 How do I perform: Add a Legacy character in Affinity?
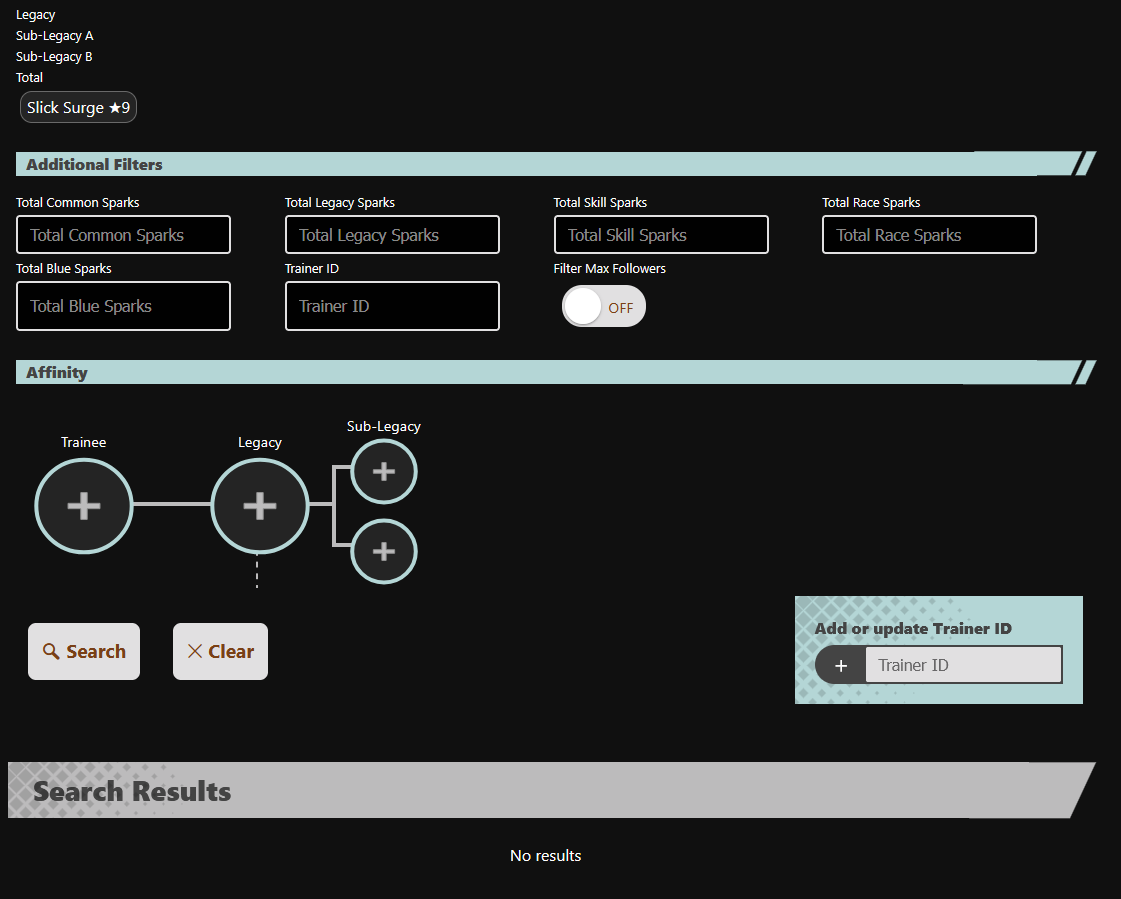pyautogui.click(x=260, y=506)
